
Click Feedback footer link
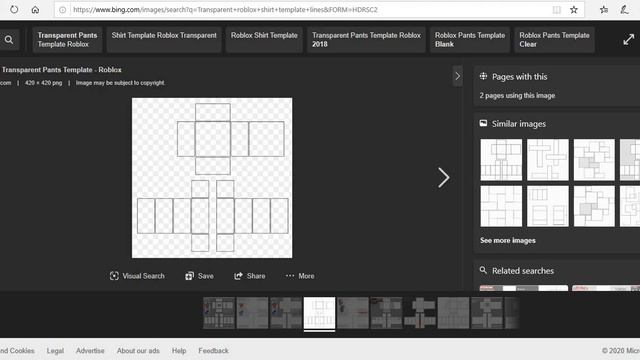pyautogui.click(x=213, y=351)
